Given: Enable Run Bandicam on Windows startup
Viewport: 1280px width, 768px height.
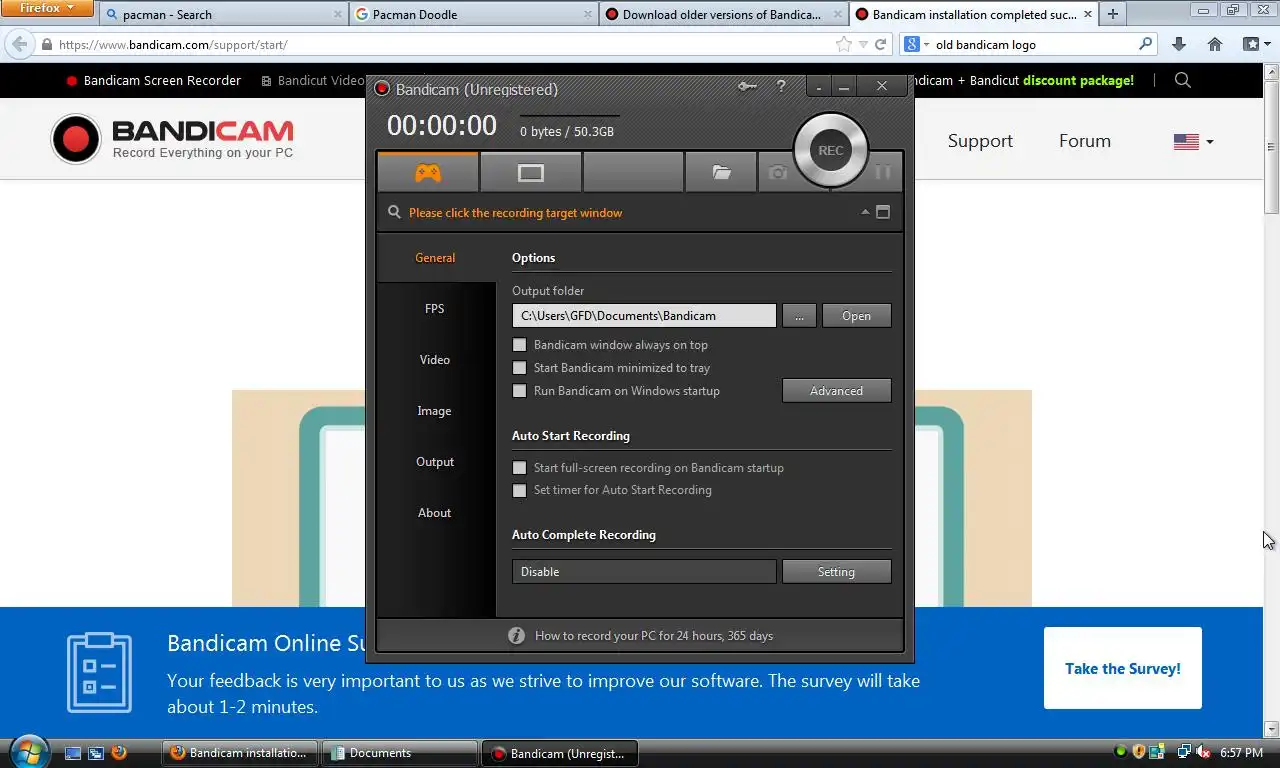Looking at the screenshot, I should click(519, 391).
